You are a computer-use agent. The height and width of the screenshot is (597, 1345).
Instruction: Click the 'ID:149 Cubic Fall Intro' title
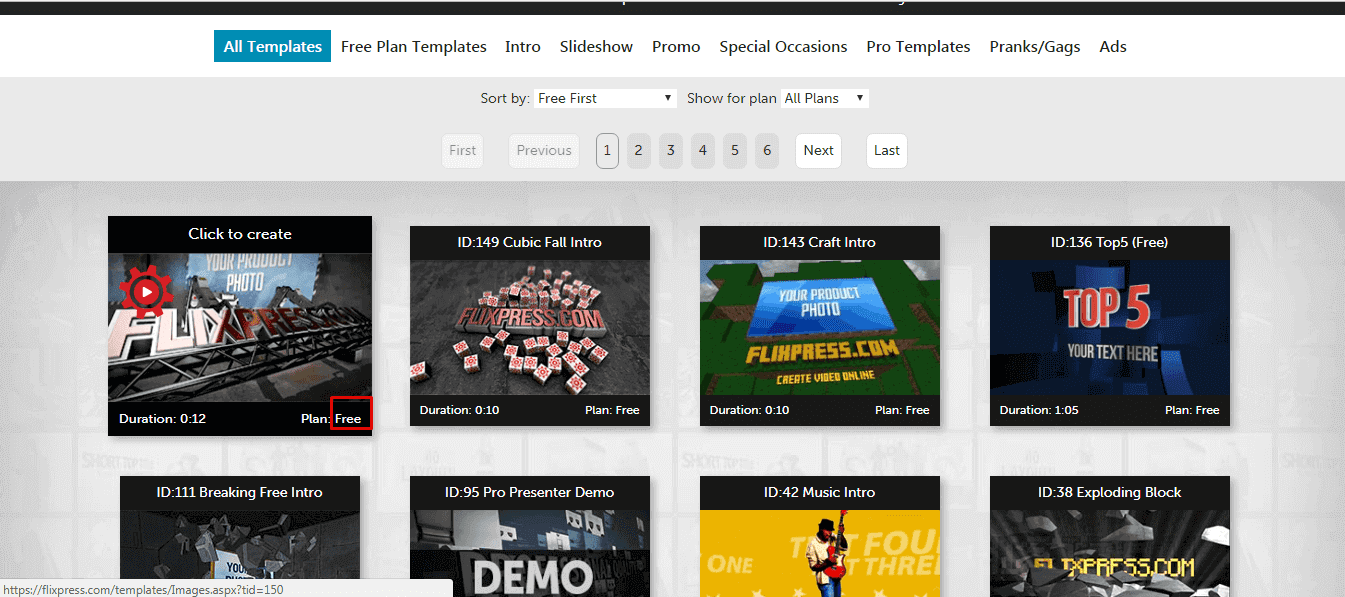tap(530, 242)
